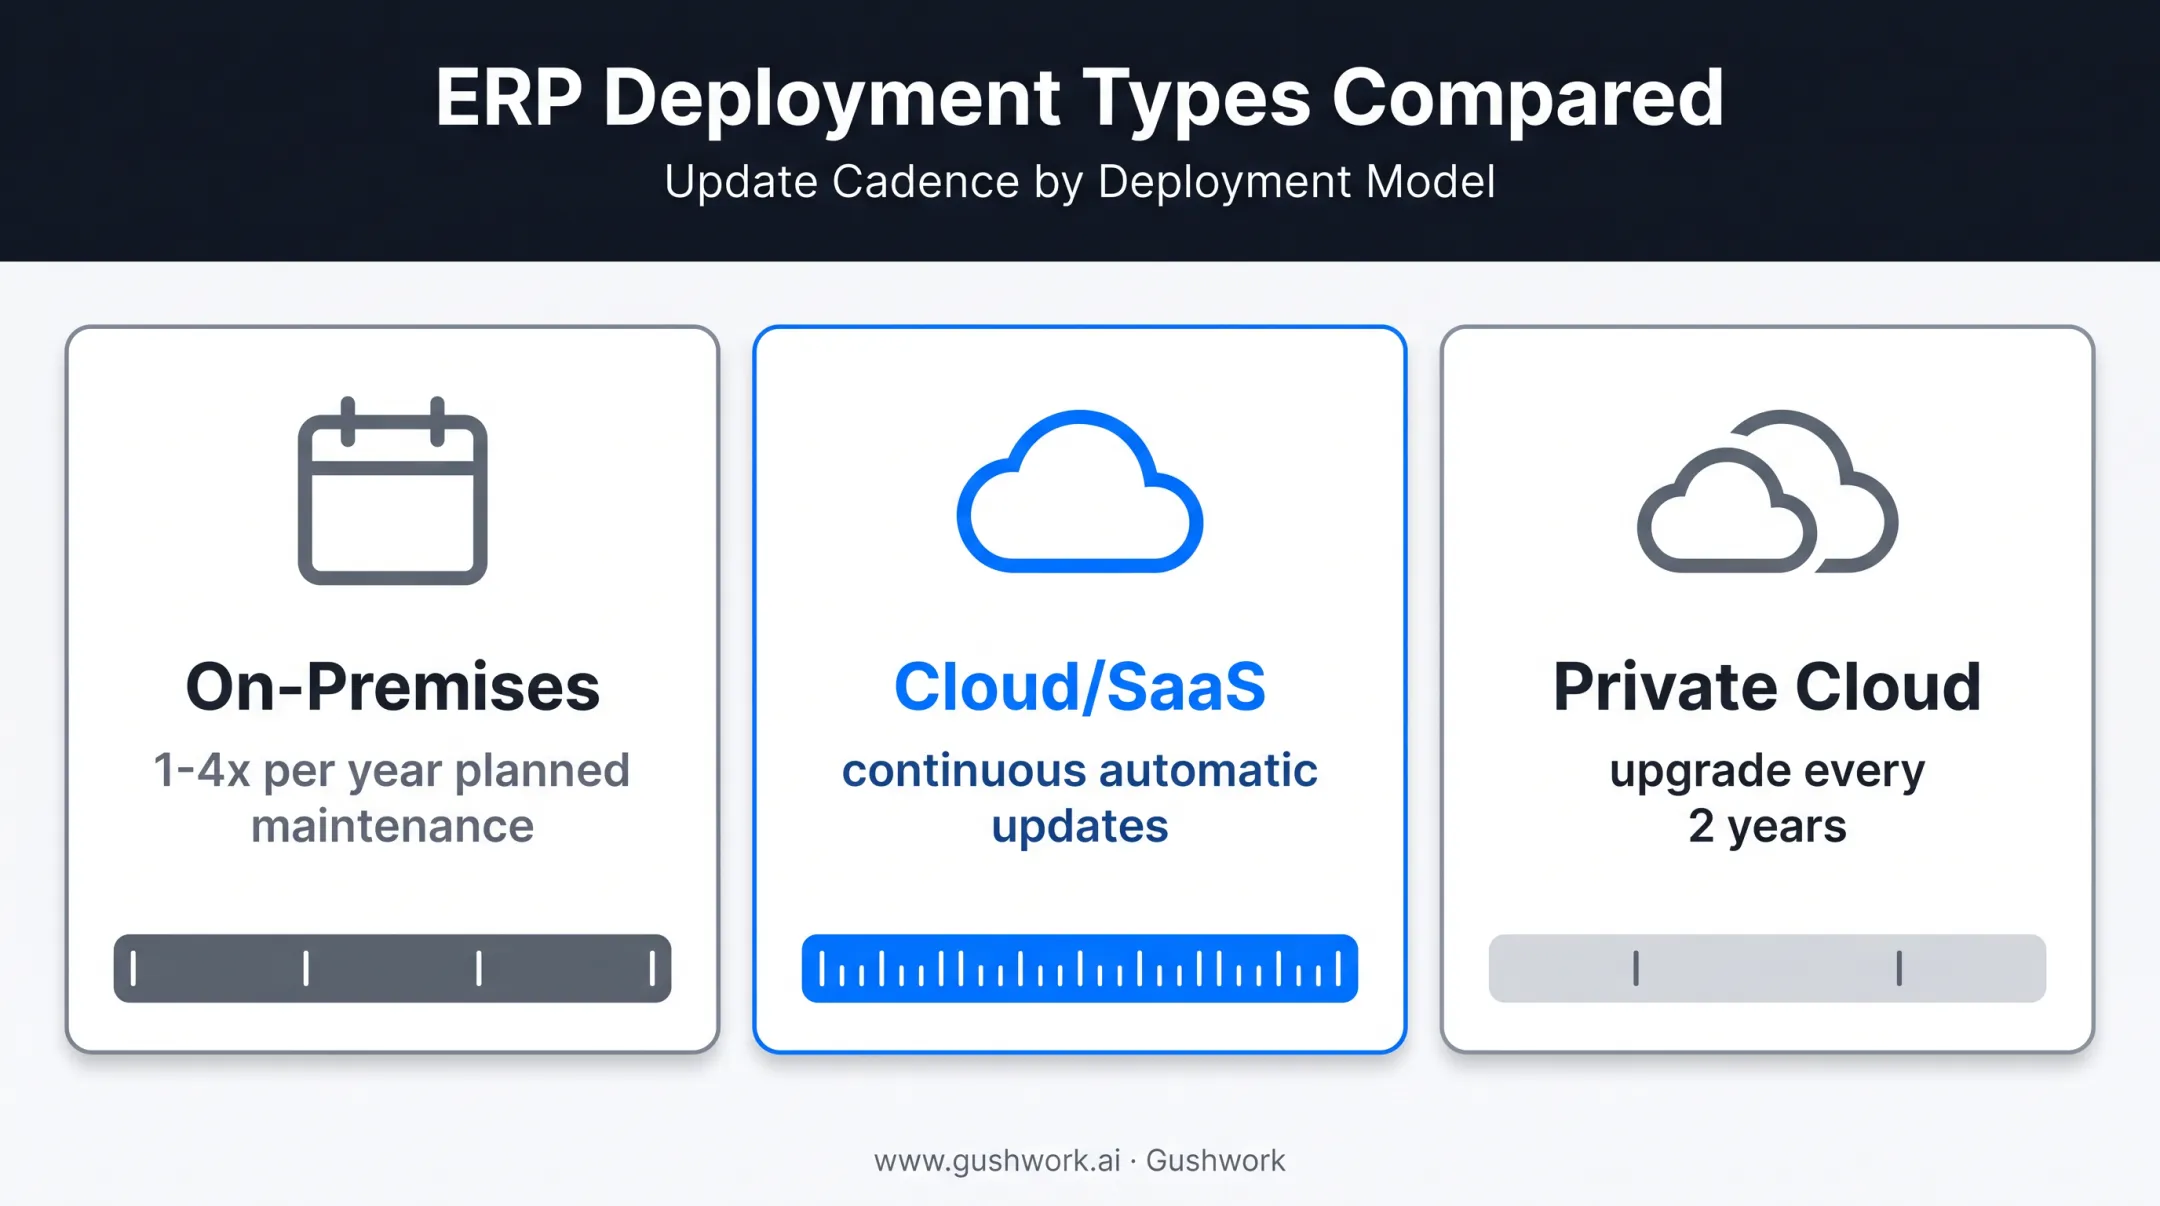Click the dark gray On-Premises cadence bar
The image size is (2160, 1206).
pyautogui.click(x=392, y=968)
